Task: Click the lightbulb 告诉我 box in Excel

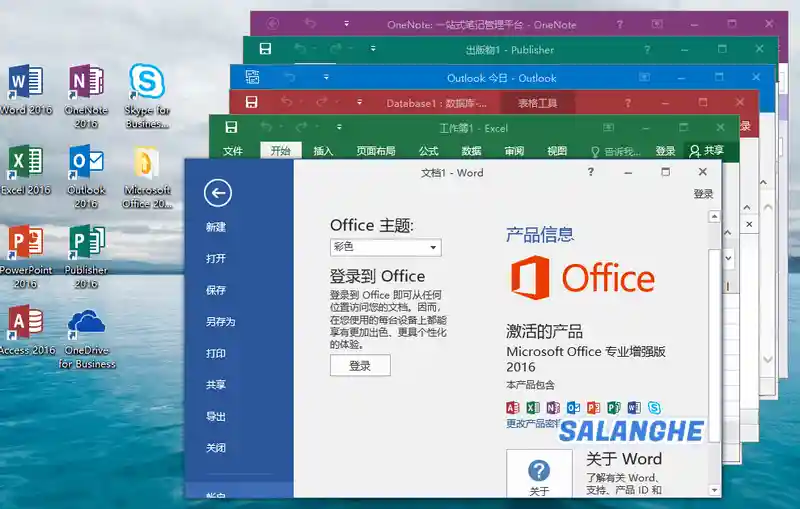Action: pos(615,151)
